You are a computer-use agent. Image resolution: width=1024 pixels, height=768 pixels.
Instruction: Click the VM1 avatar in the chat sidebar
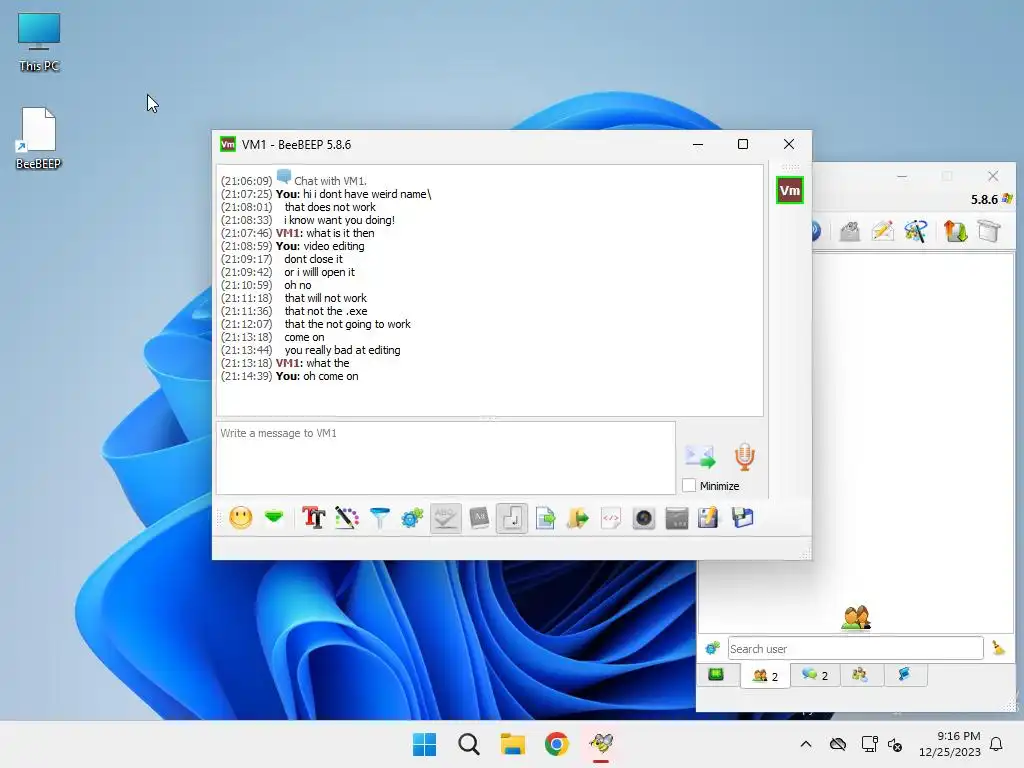[x=790, y=191]
